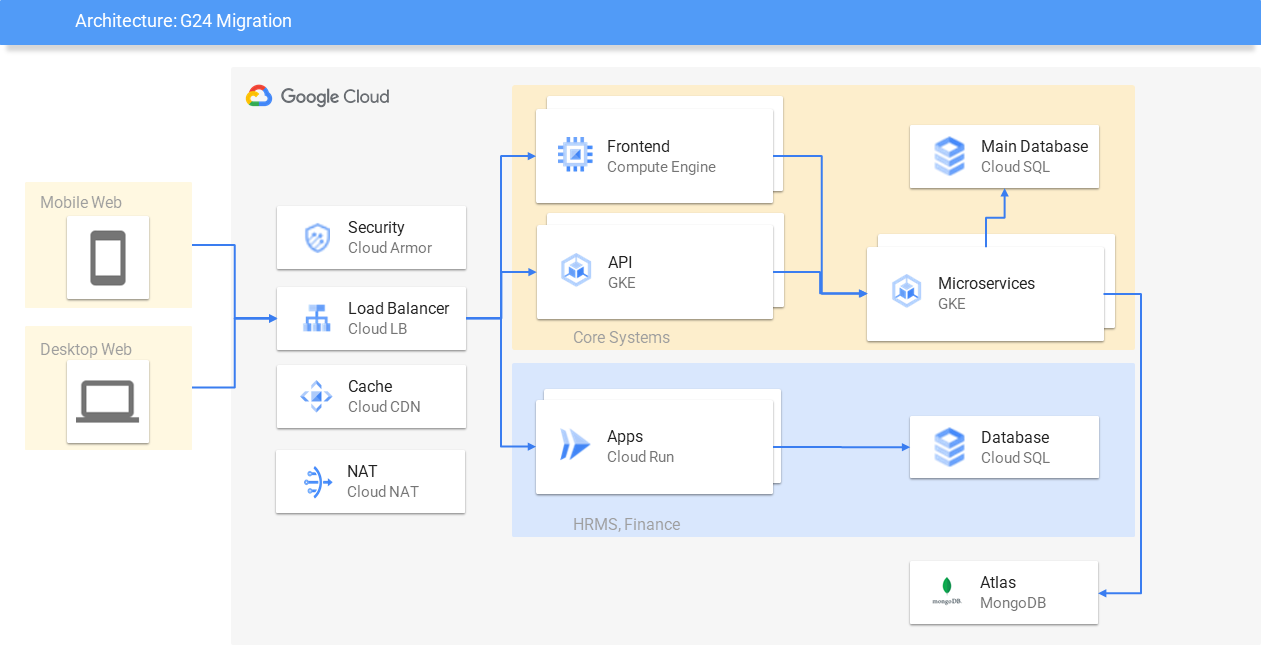
Task: Click the Compute Engine Frontend icon
Action: click(575, 155)
